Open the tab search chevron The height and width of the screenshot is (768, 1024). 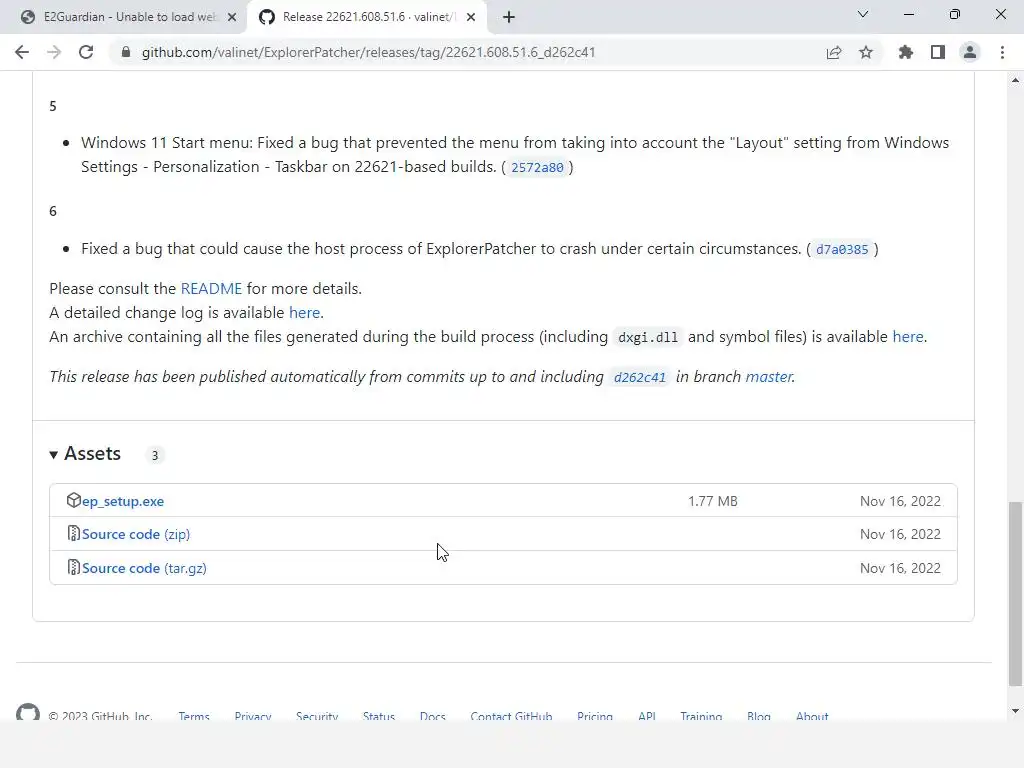[863, 14]
